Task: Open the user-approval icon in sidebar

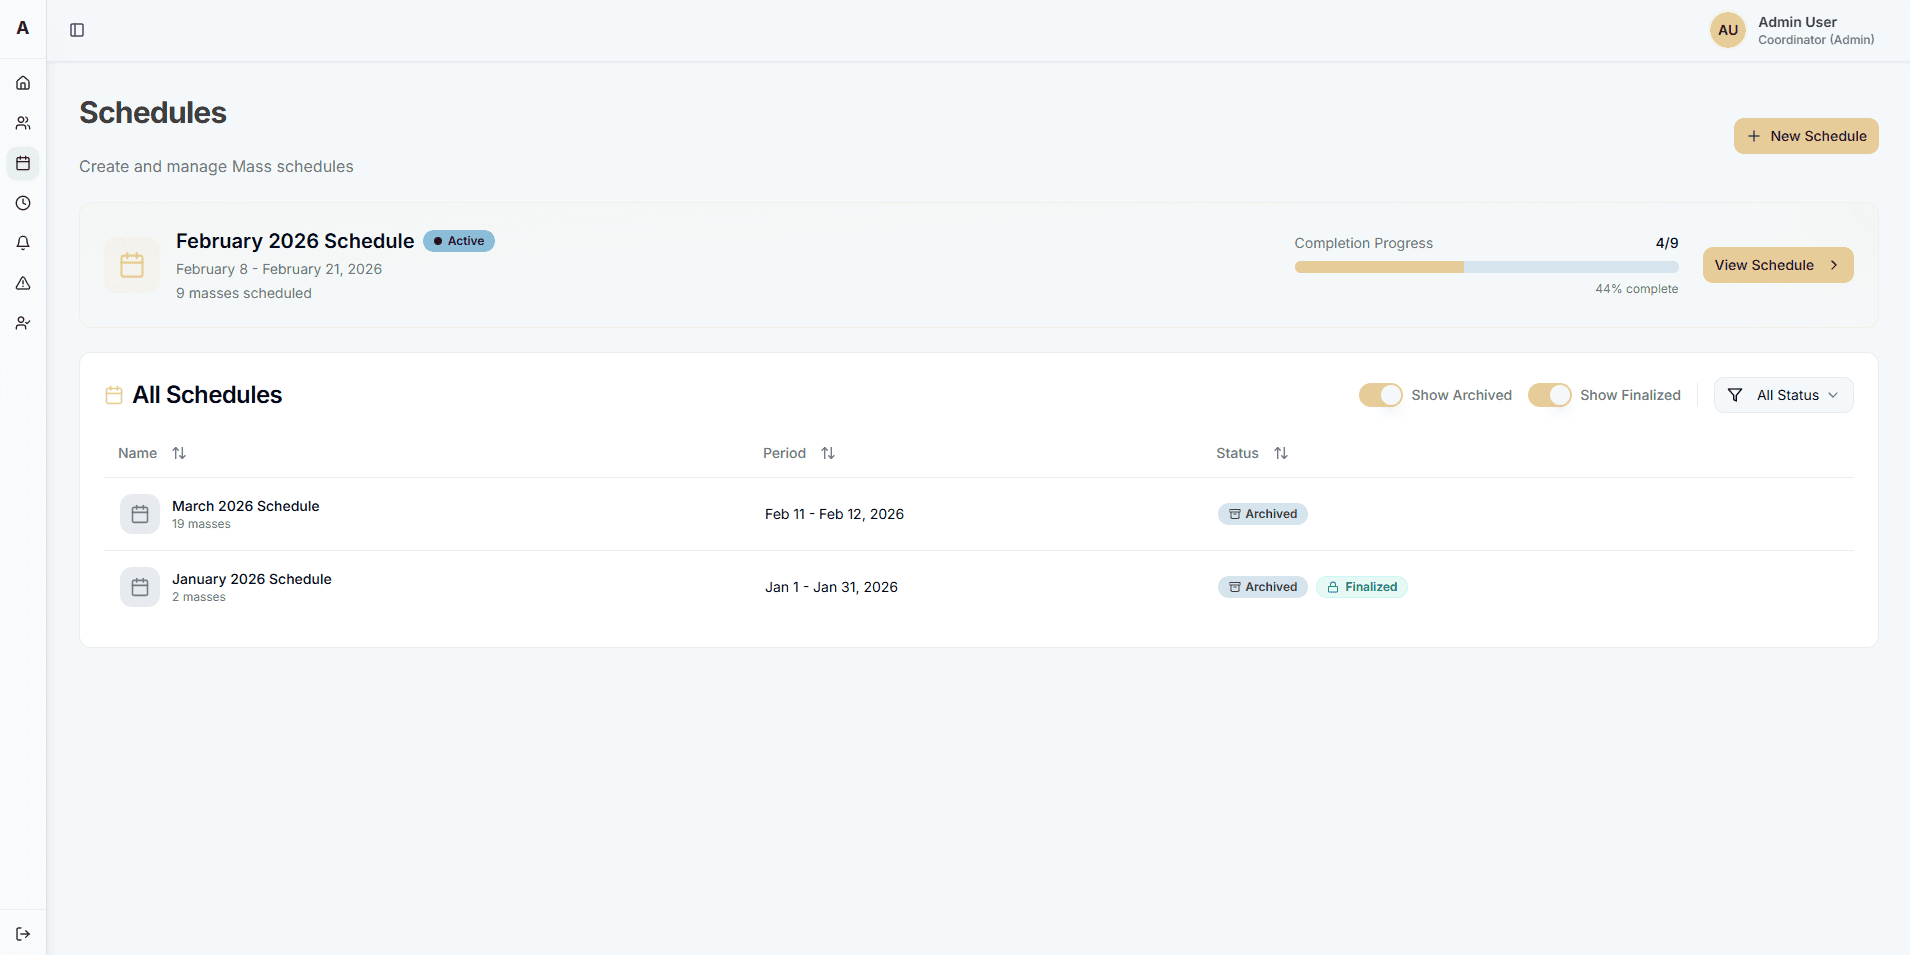Action: coord(22,323)
